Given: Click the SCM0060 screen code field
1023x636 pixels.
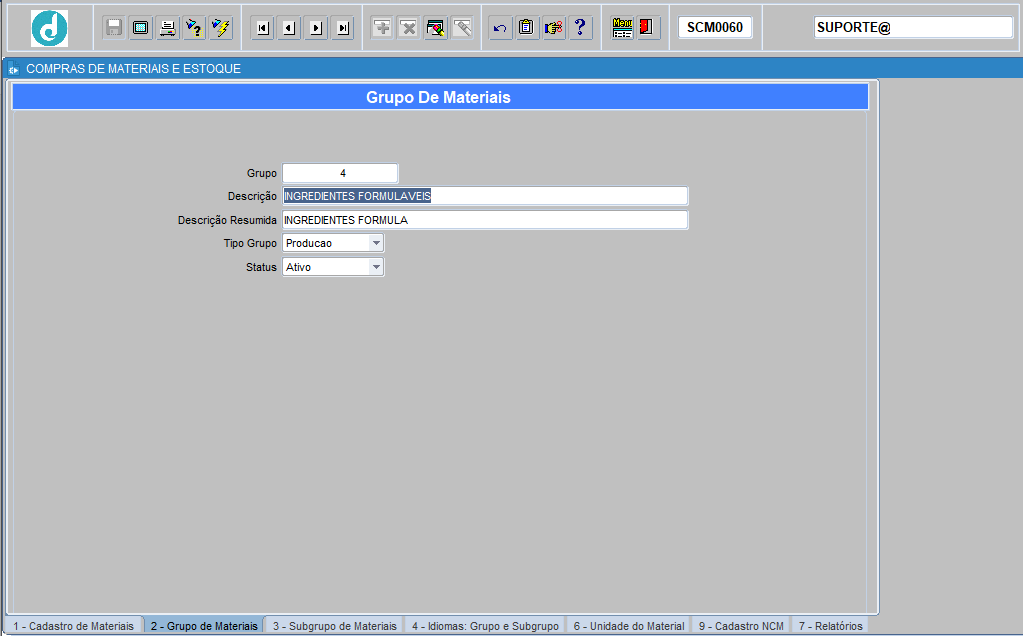Looking at the screenshot, I should (x=715, y=27).
